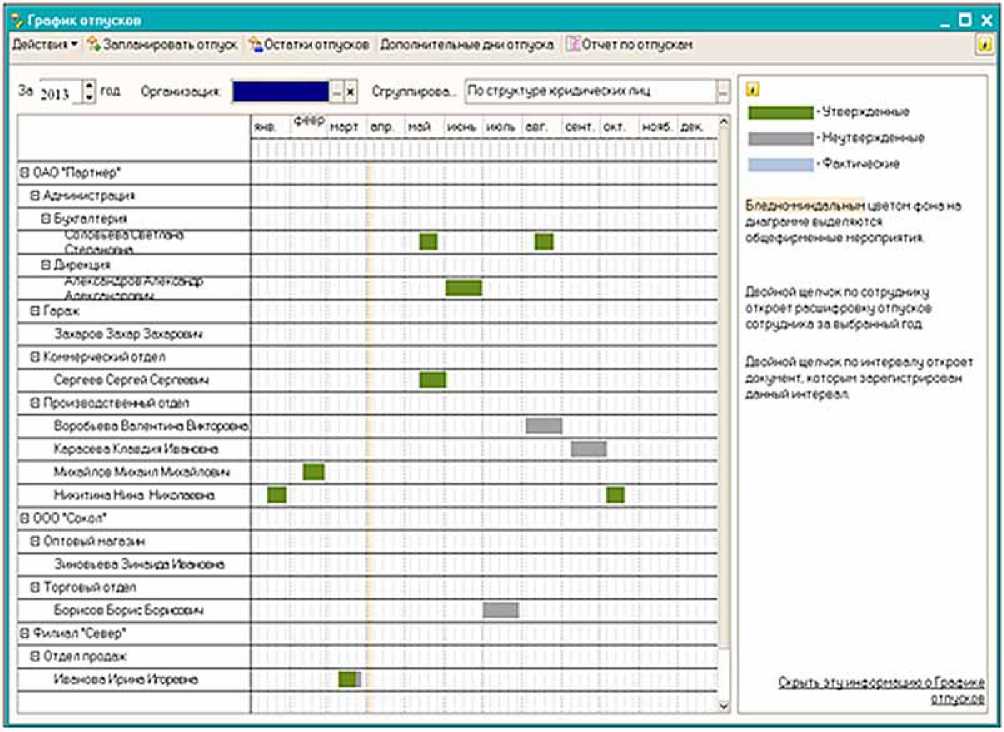Collapse Дирекция node

46,265
